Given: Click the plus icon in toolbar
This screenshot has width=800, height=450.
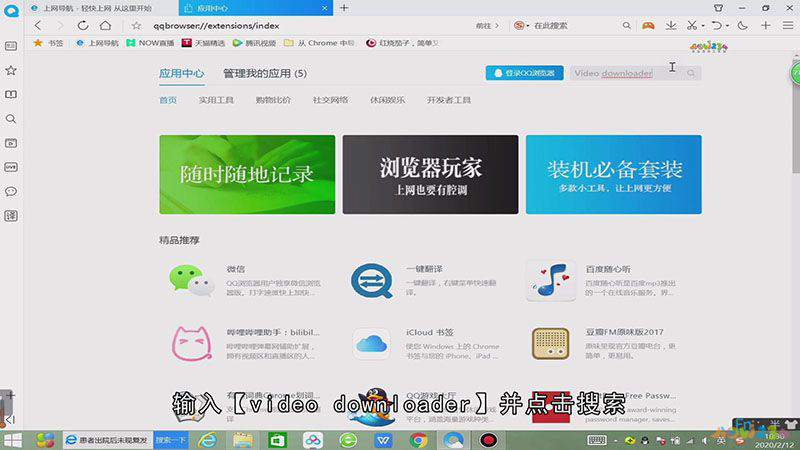Looking at the screenshot, I should pyautogui.click(x=765, y=26).
